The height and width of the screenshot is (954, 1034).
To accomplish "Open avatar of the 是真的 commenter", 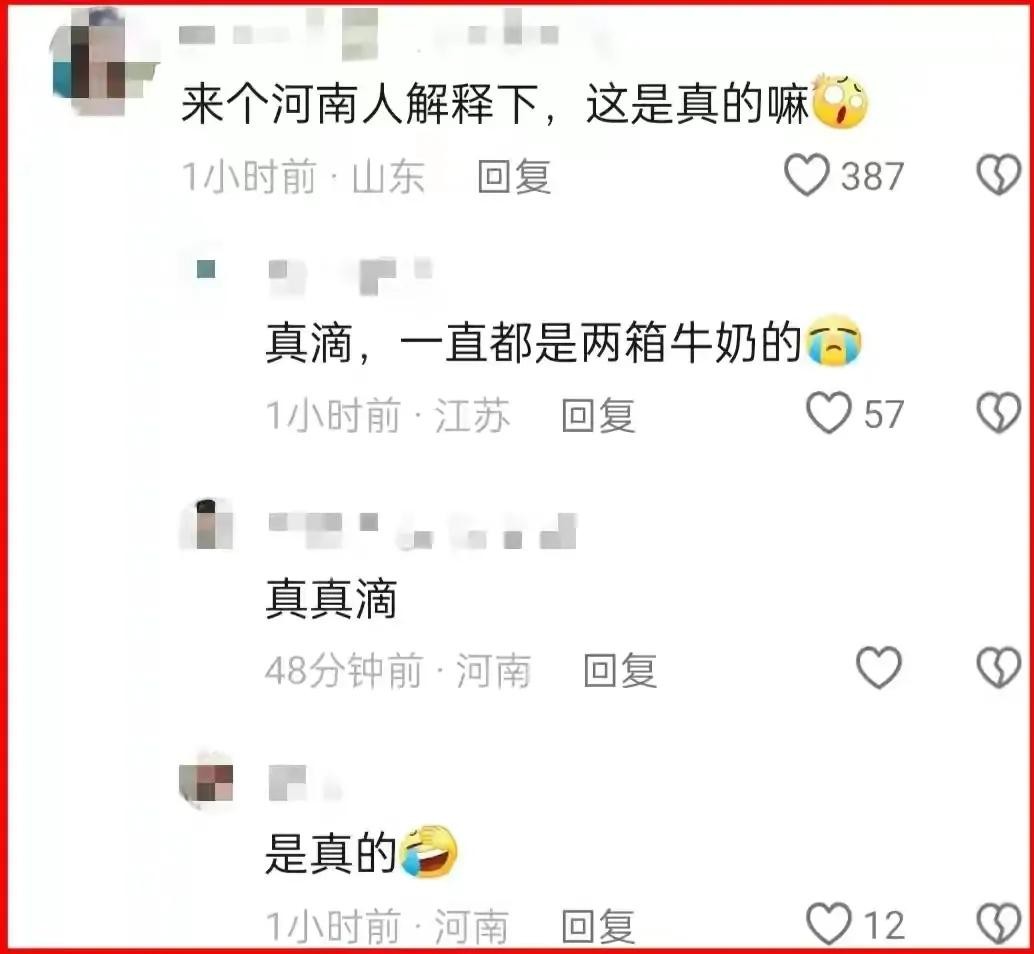I will (206, 779).
